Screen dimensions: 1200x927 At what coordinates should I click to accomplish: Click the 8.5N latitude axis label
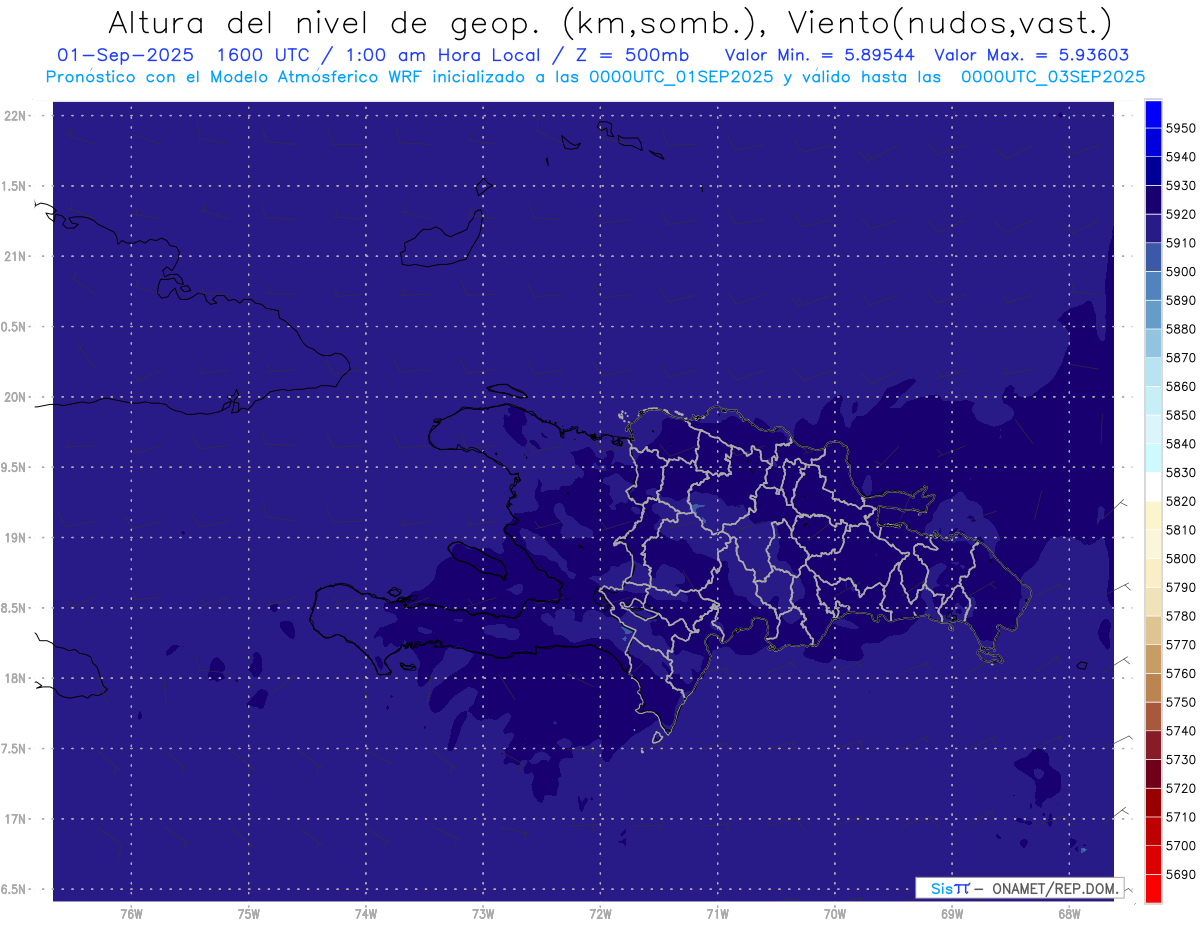point(15,608)
